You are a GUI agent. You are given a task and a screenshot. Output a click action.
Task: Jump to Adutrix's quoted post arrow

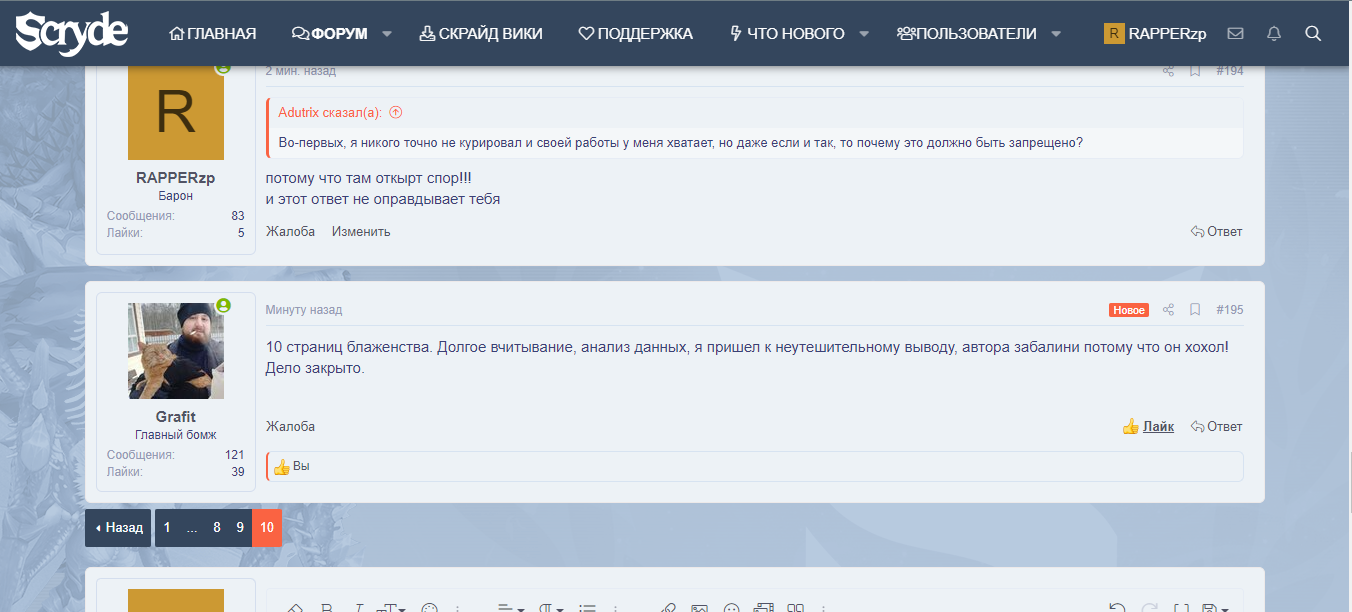click(x=395, y=113)
